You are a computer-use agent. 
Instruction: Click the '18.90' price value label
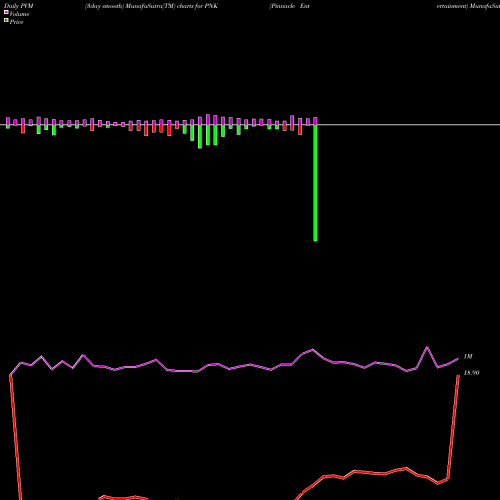pos(471,373)
